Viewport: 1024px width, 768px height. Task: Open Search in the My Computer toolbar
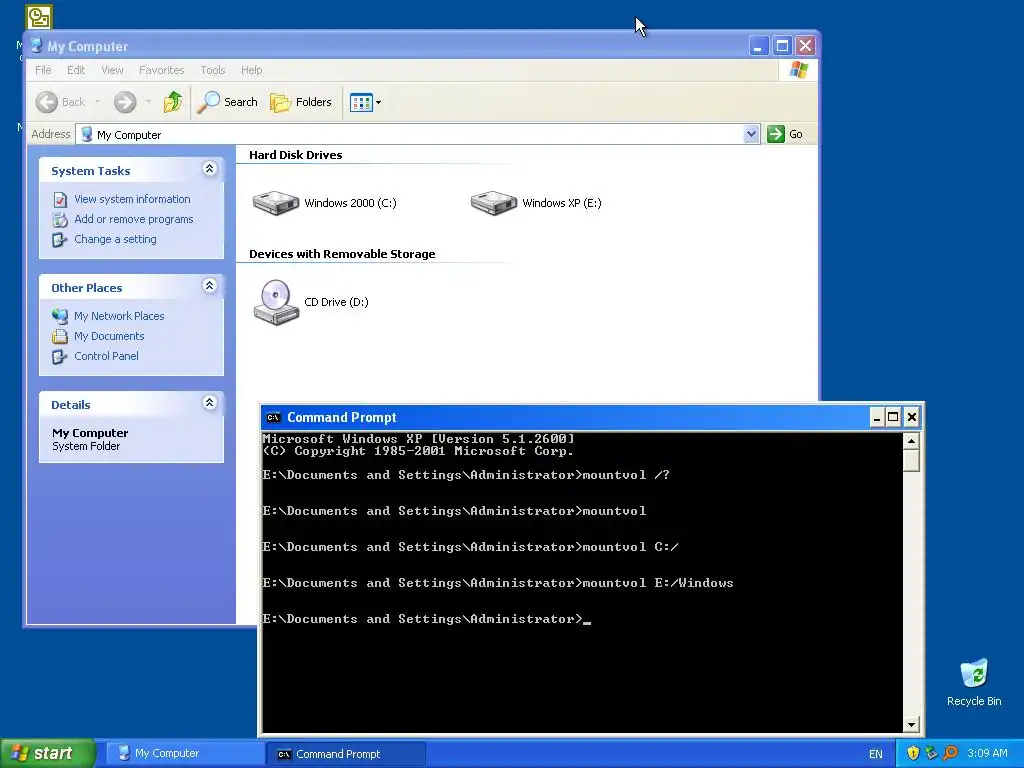click(x=227, y=102)
